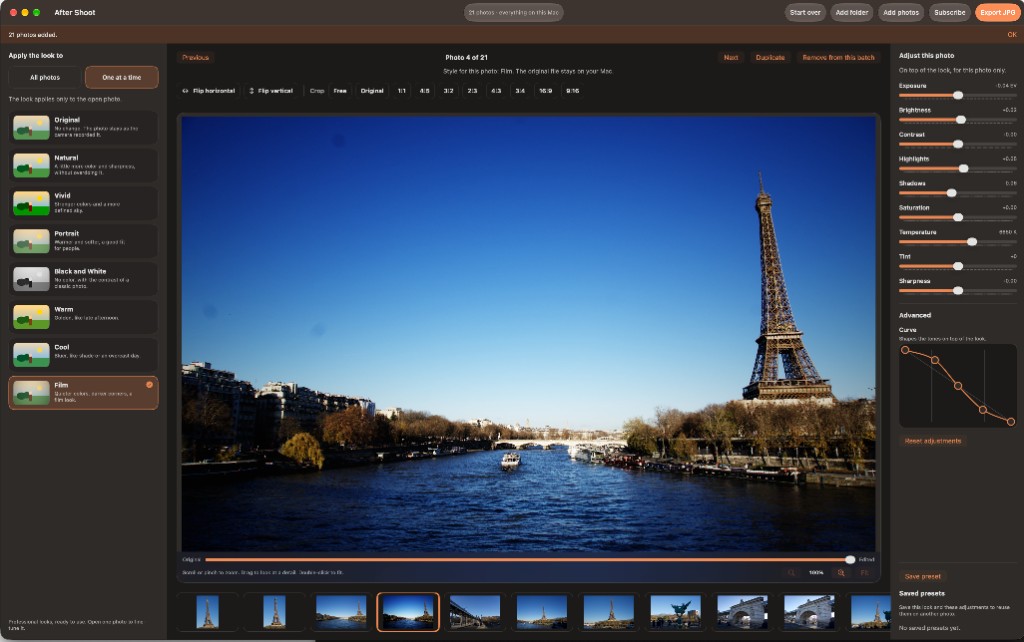Duplicate the current photo

click(770, 57)
